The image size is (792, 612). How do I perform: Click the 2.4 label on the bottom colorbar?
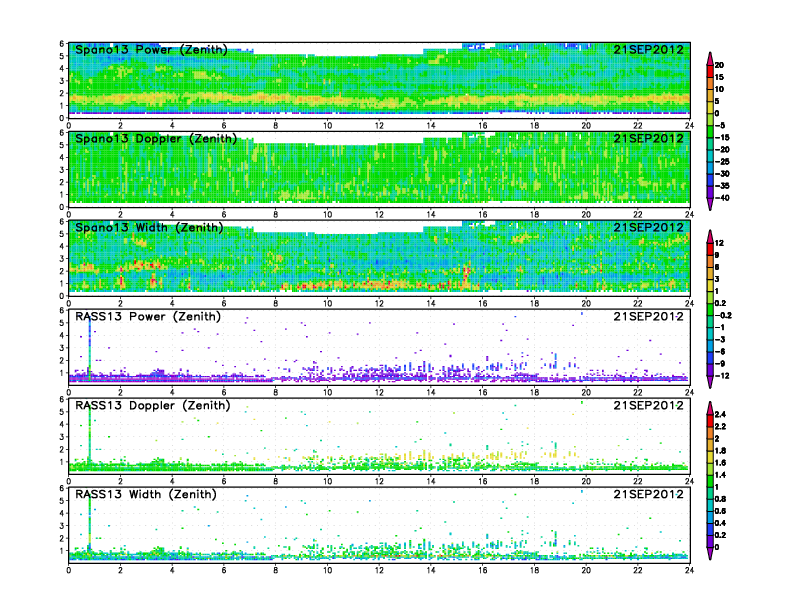pos(721,415)
